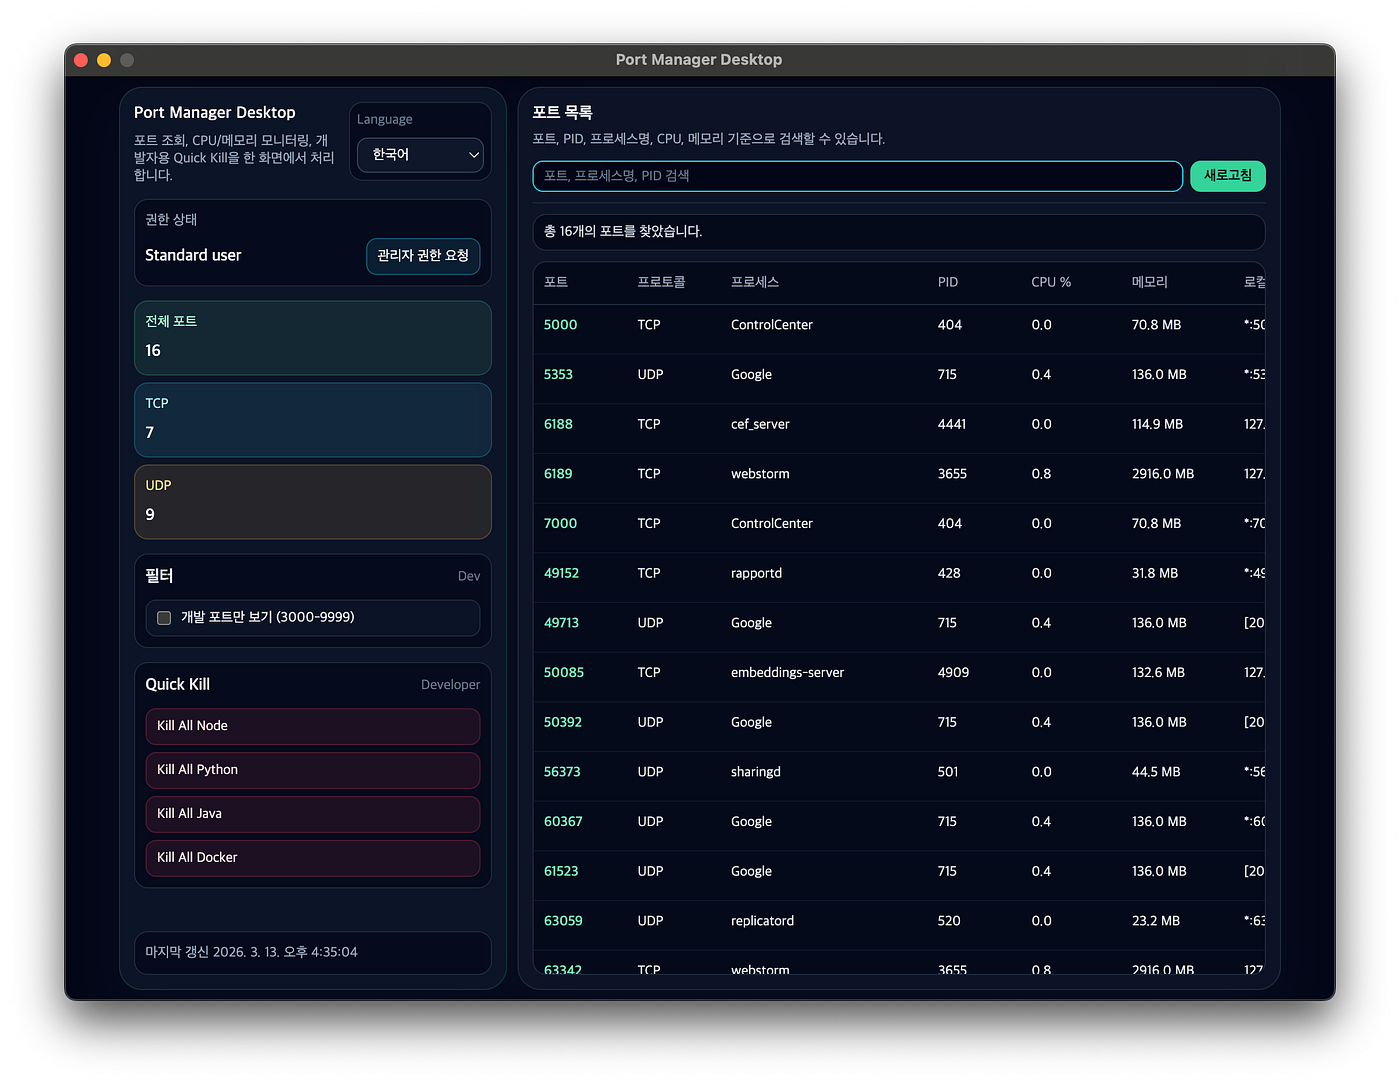The width and height of the screenshot is (1400, 1086).
Task: Click the 프로세스 column header
Action: pyautogui.click(x=755, y=282)
